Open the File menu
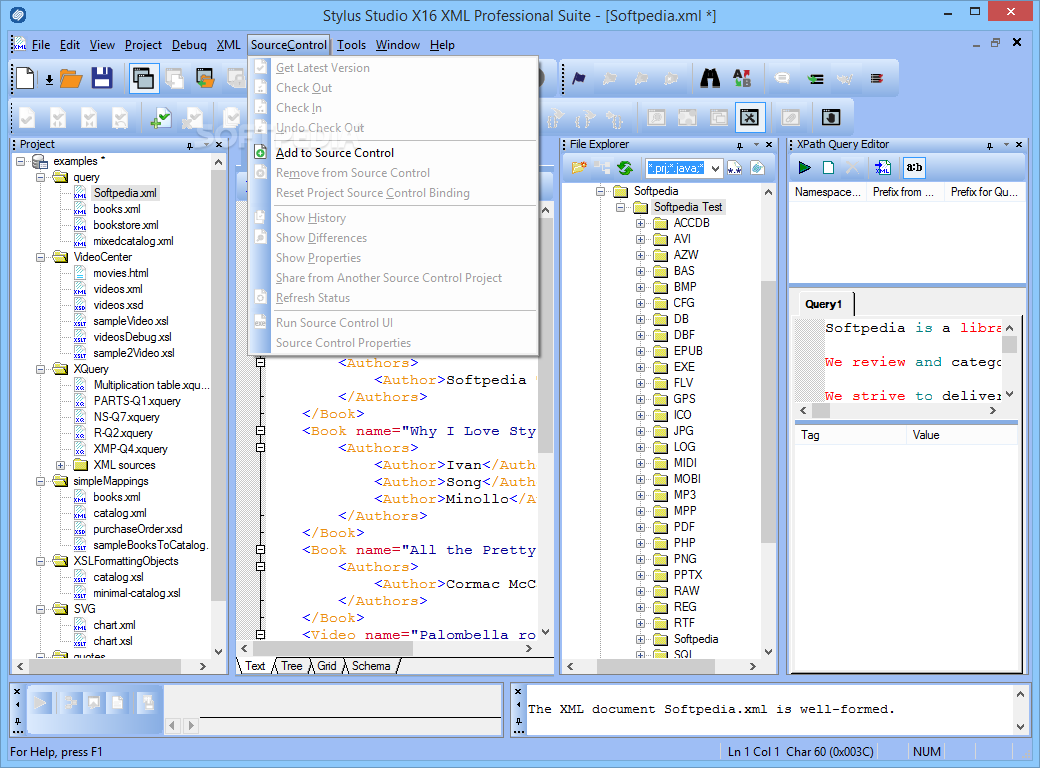 [40, 44]
